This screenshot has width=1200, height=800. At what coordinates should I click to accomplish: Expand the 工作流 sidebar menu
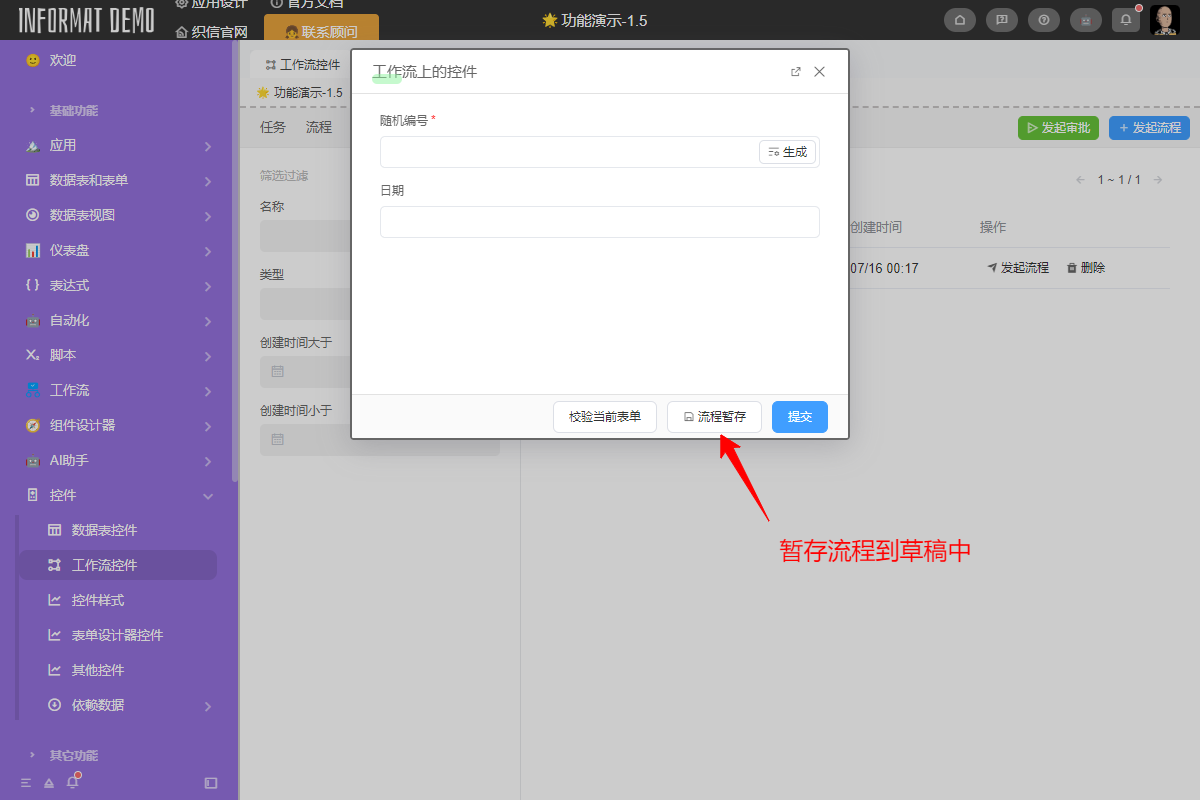[118, 390]
